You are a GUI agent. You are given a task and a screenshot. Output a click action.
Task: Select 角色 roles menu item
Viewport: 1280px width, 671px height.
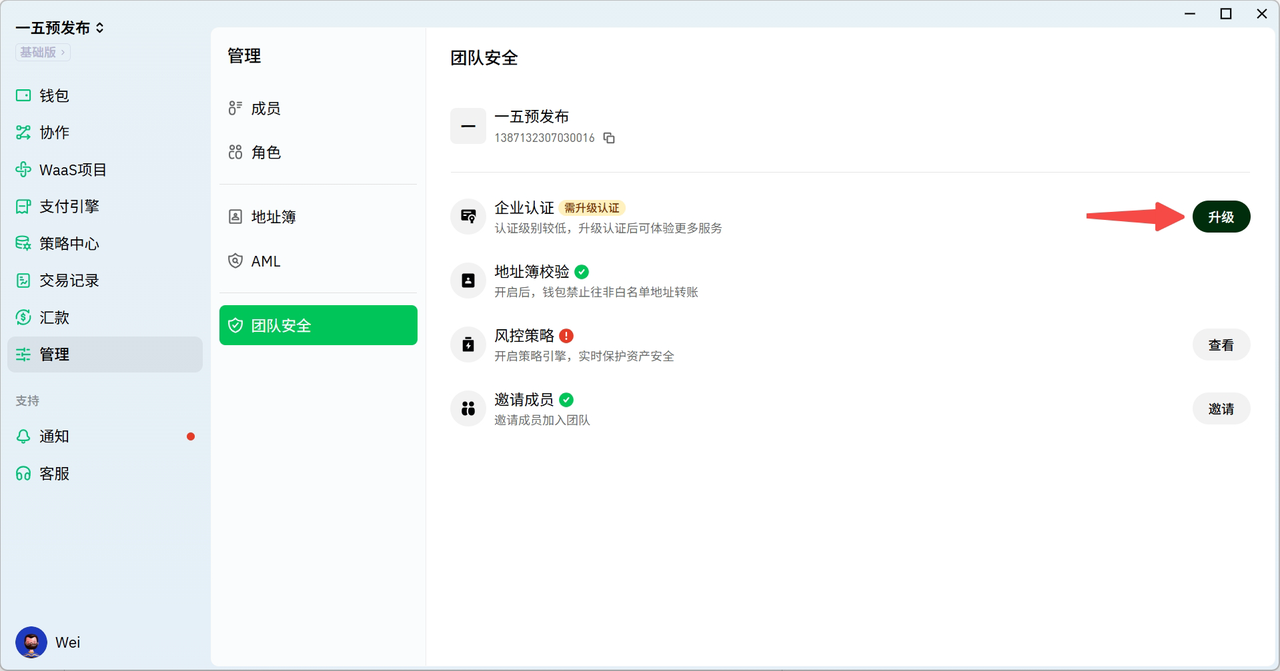coord(265,152)
